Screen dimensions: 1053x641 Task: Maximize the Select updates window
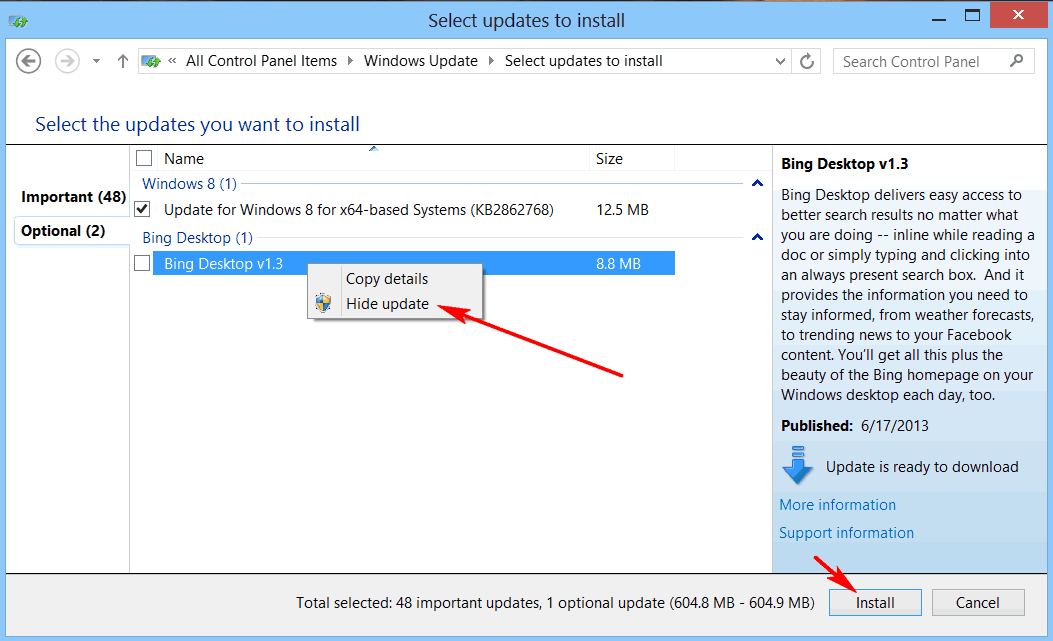[972, 16]
